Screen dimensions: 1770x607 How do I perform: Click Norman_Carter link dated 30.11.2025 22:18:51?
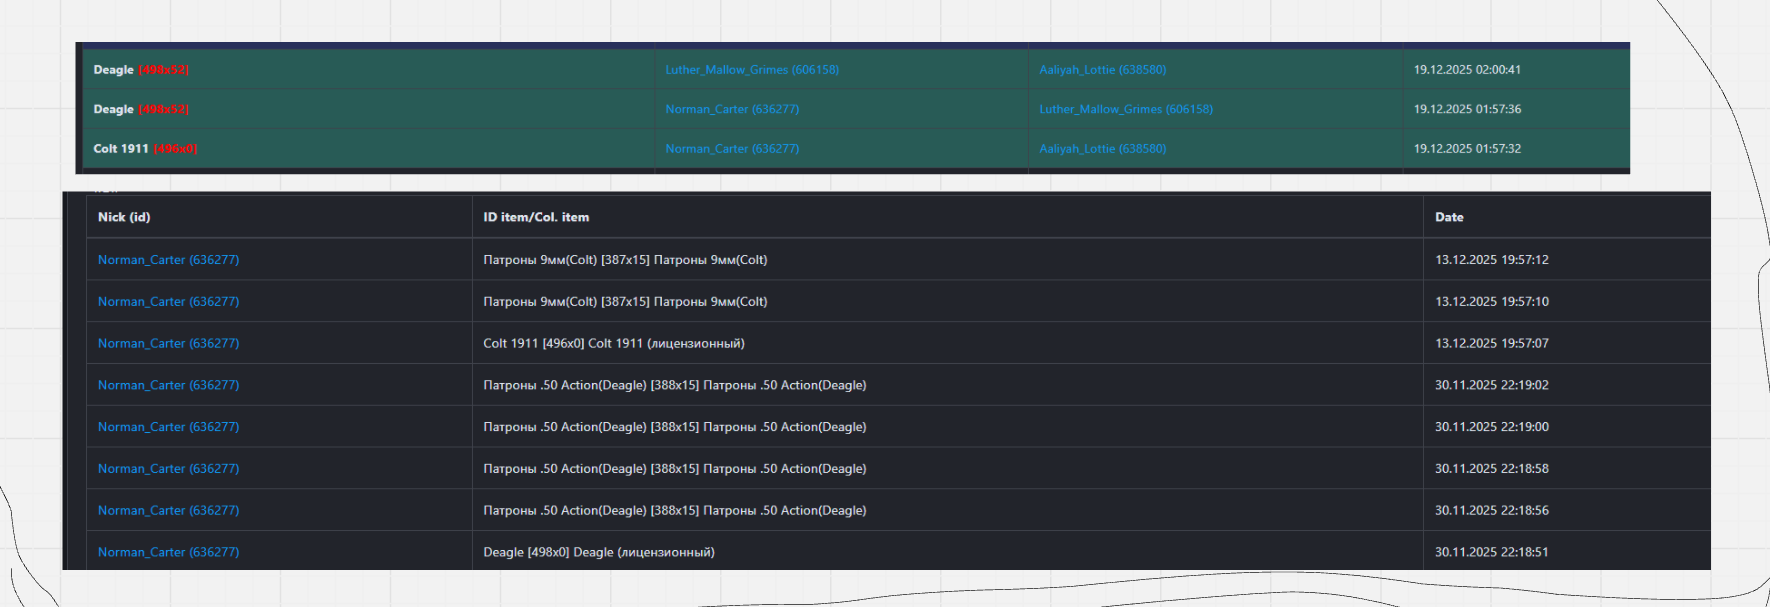[168, 552]
